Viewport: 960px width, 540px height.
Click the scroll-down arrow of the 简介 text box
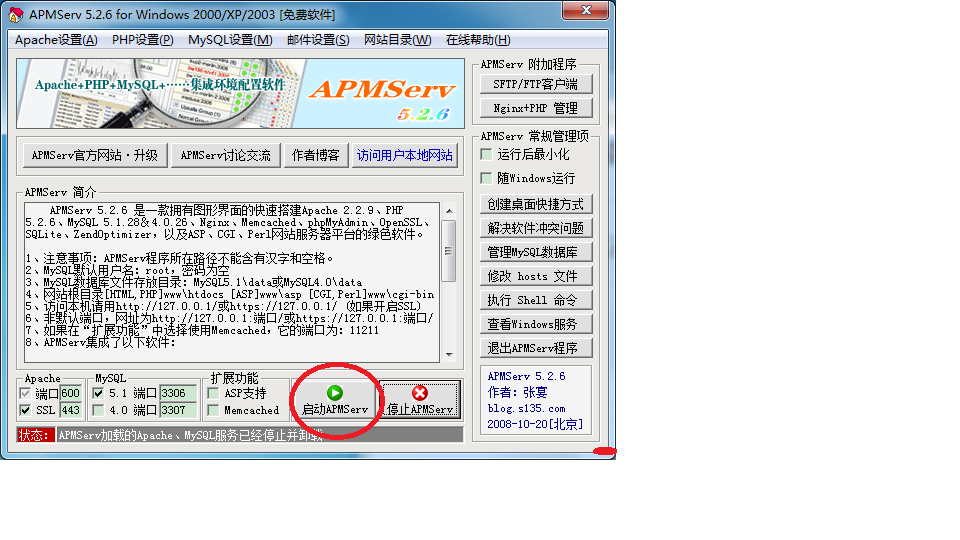click(x=449, y=354)
